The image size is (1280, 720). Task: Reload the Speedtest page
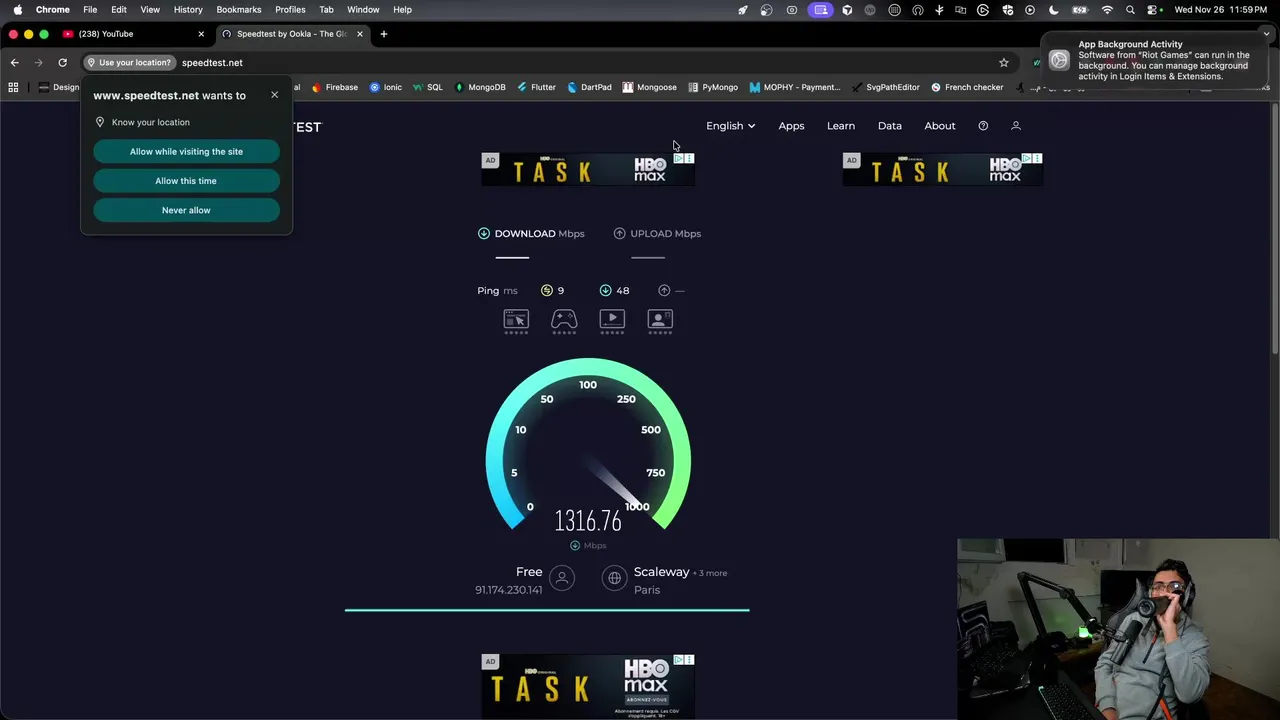pyautogui.click(x=62, y=62)
